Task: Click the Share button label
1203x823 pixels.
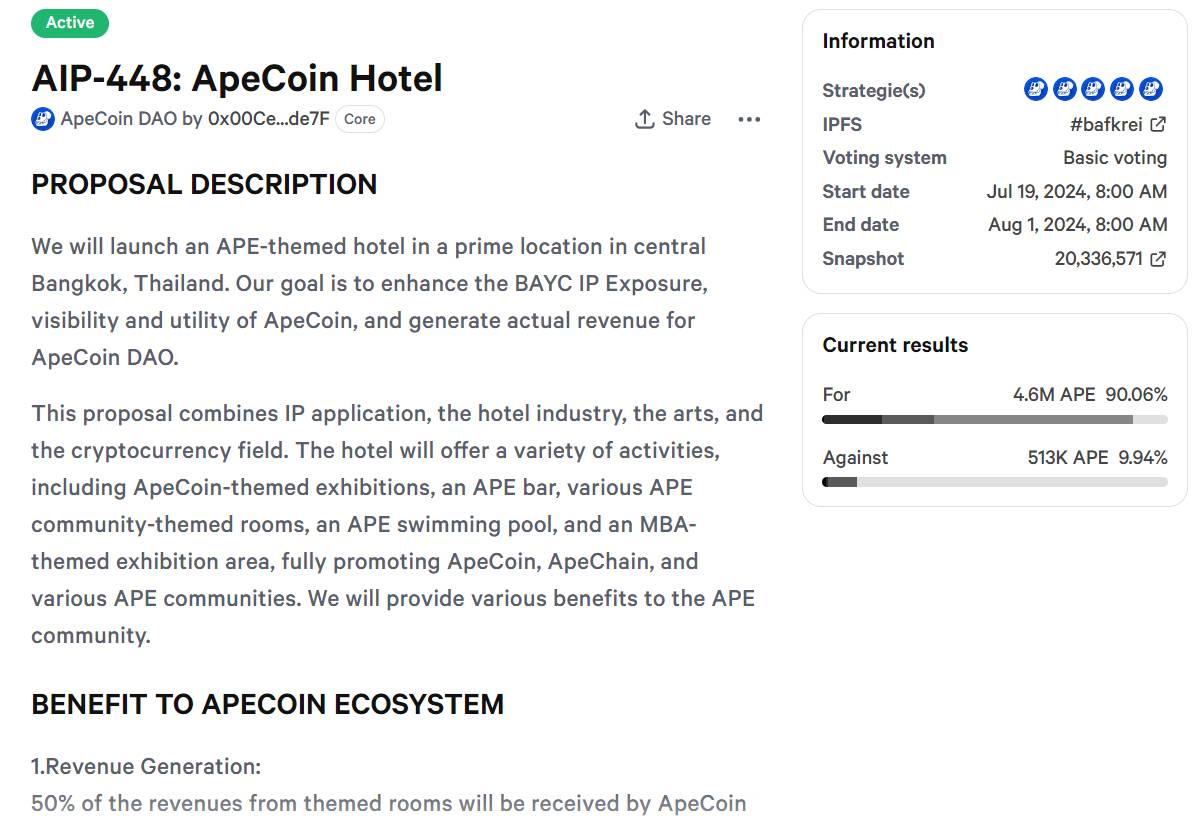Action: pyautogui.click(x=686, y=119)
